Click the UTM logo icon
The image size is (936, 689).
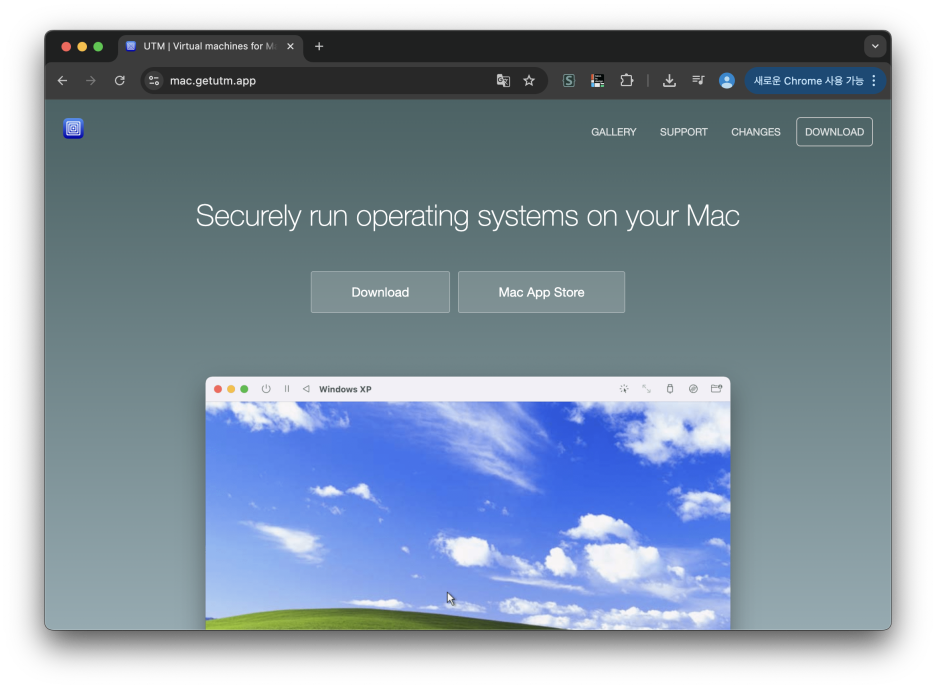[x=73, y=128]
